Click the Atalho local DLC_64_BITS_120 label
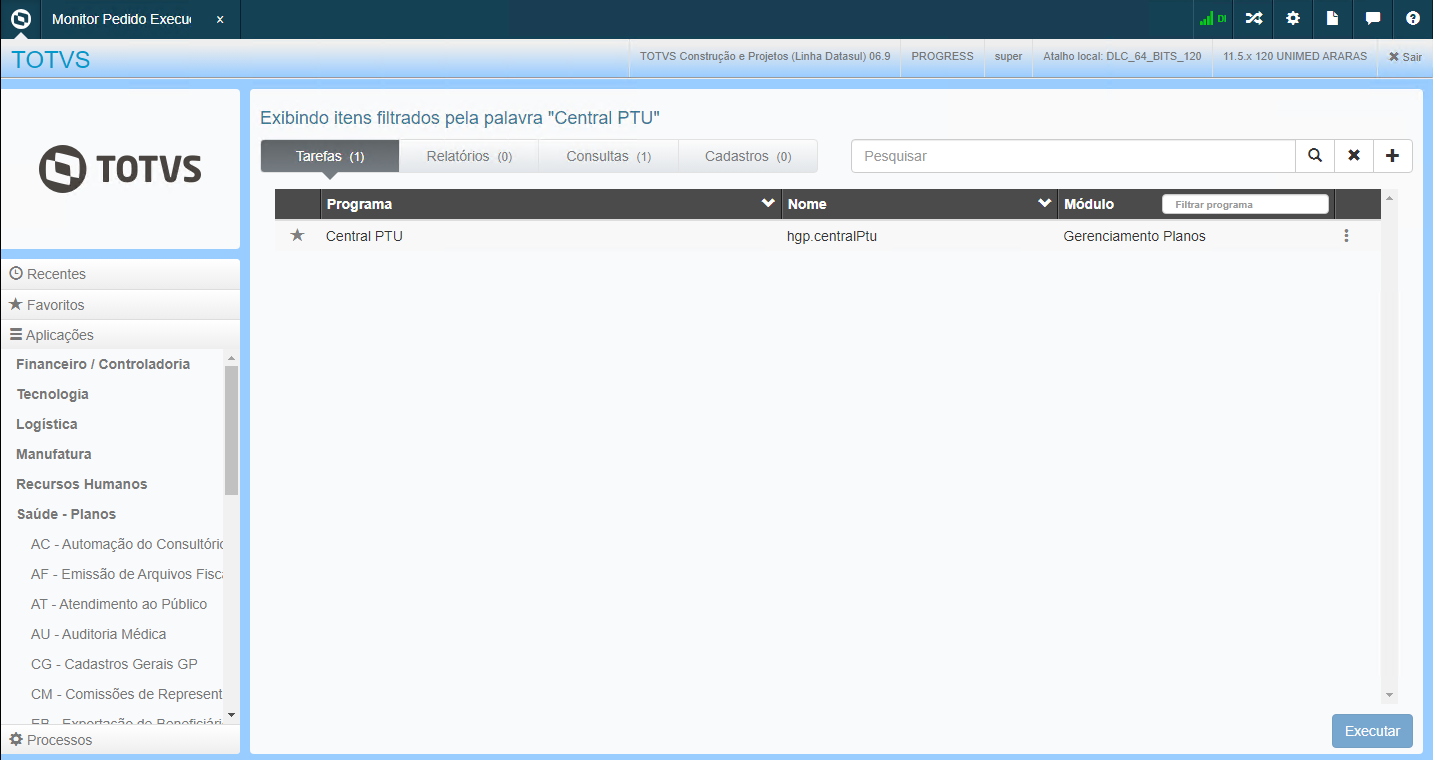 tap(1122, 57)
